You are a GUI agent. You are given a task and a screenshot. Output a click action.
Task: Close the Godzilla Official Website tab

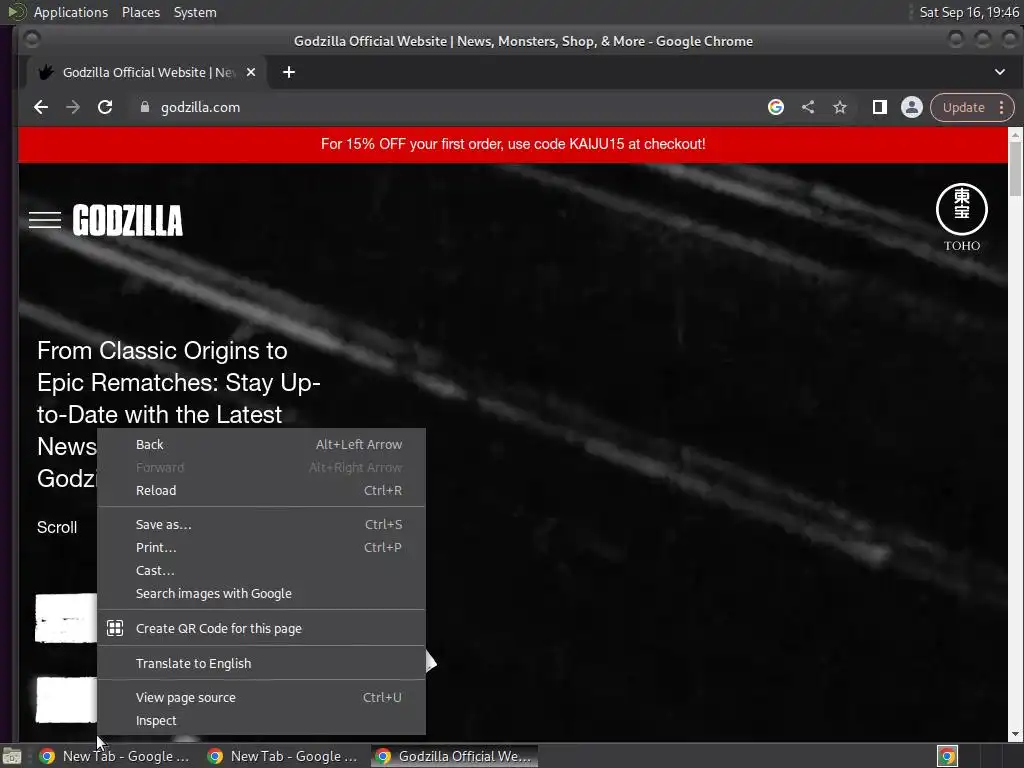(251, 72)
